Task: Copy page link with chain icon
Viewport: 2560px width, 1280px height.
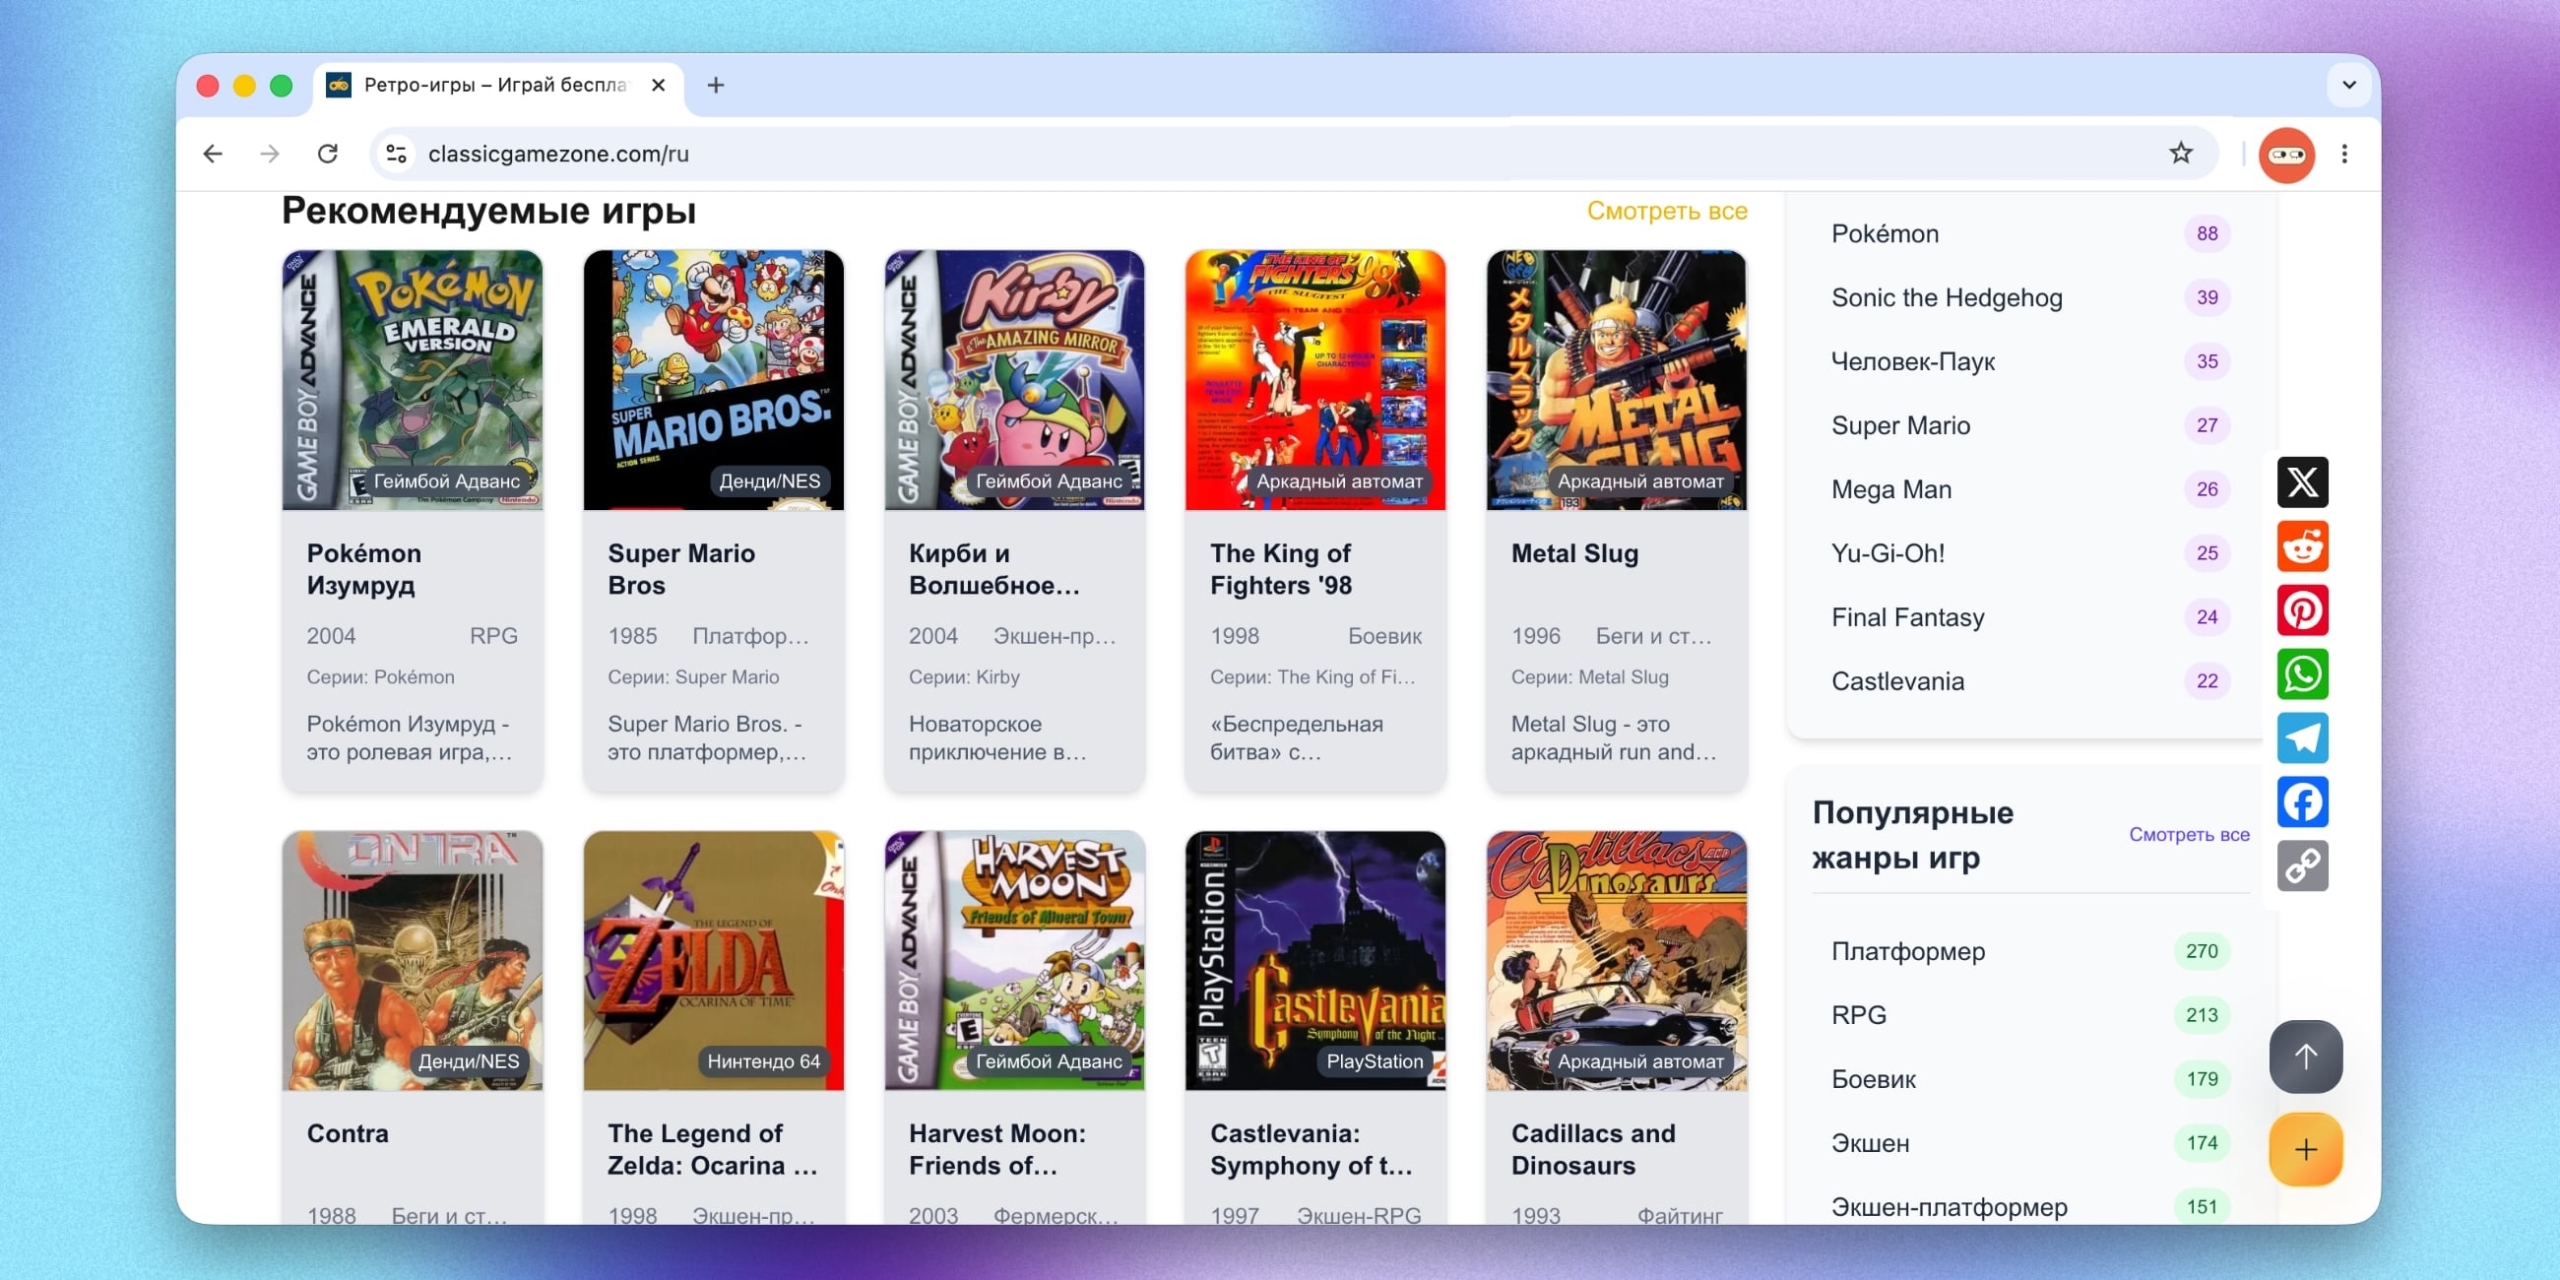Action: tap(2302, 866)
